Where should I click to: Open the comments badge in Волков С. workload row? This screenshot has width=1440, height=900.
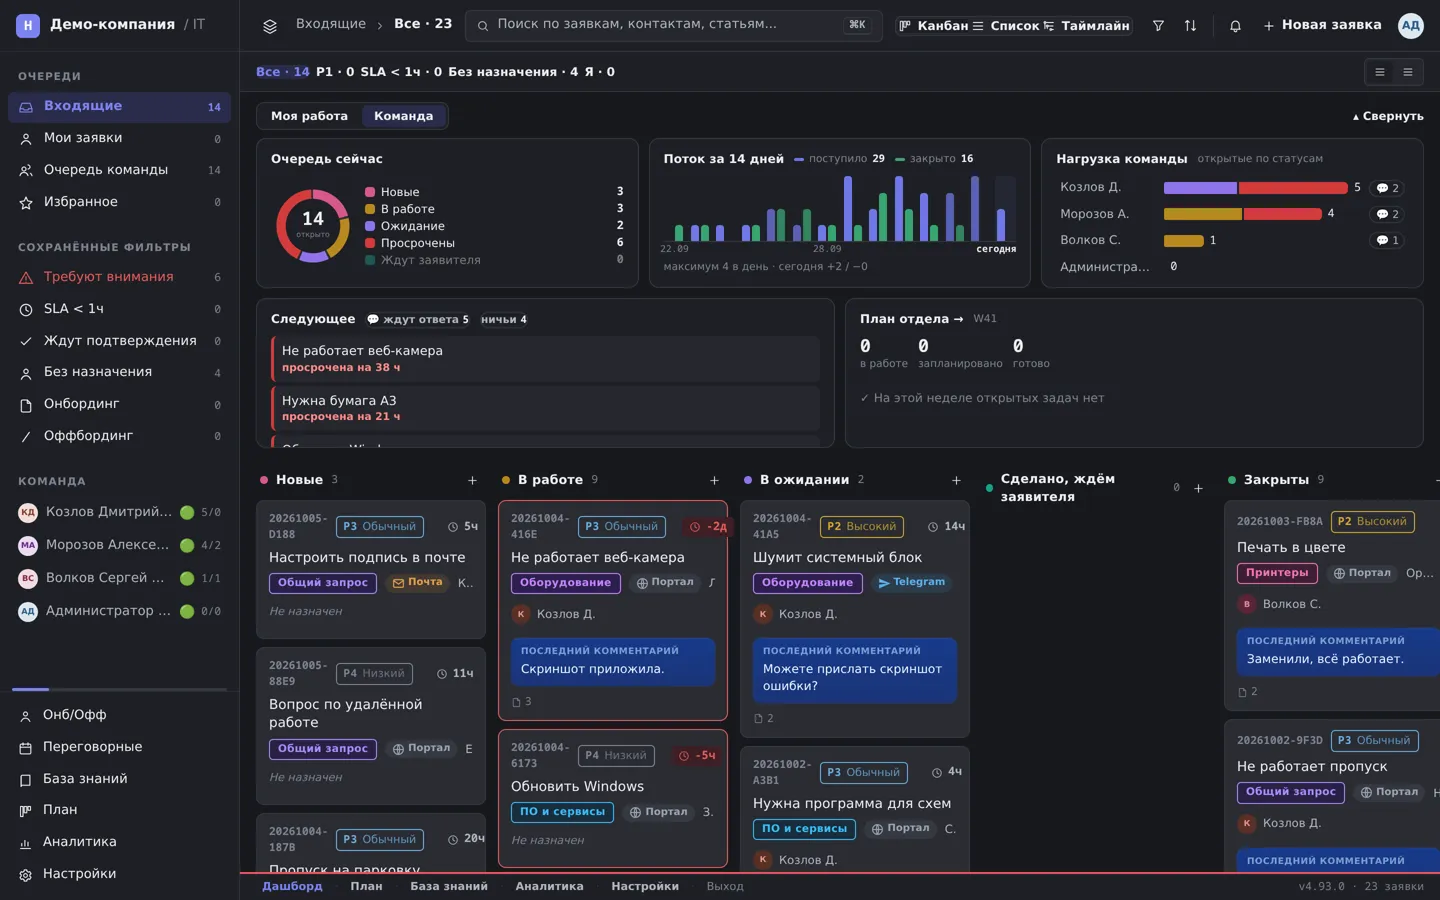pyautogui.click(x=1387, y=240)
